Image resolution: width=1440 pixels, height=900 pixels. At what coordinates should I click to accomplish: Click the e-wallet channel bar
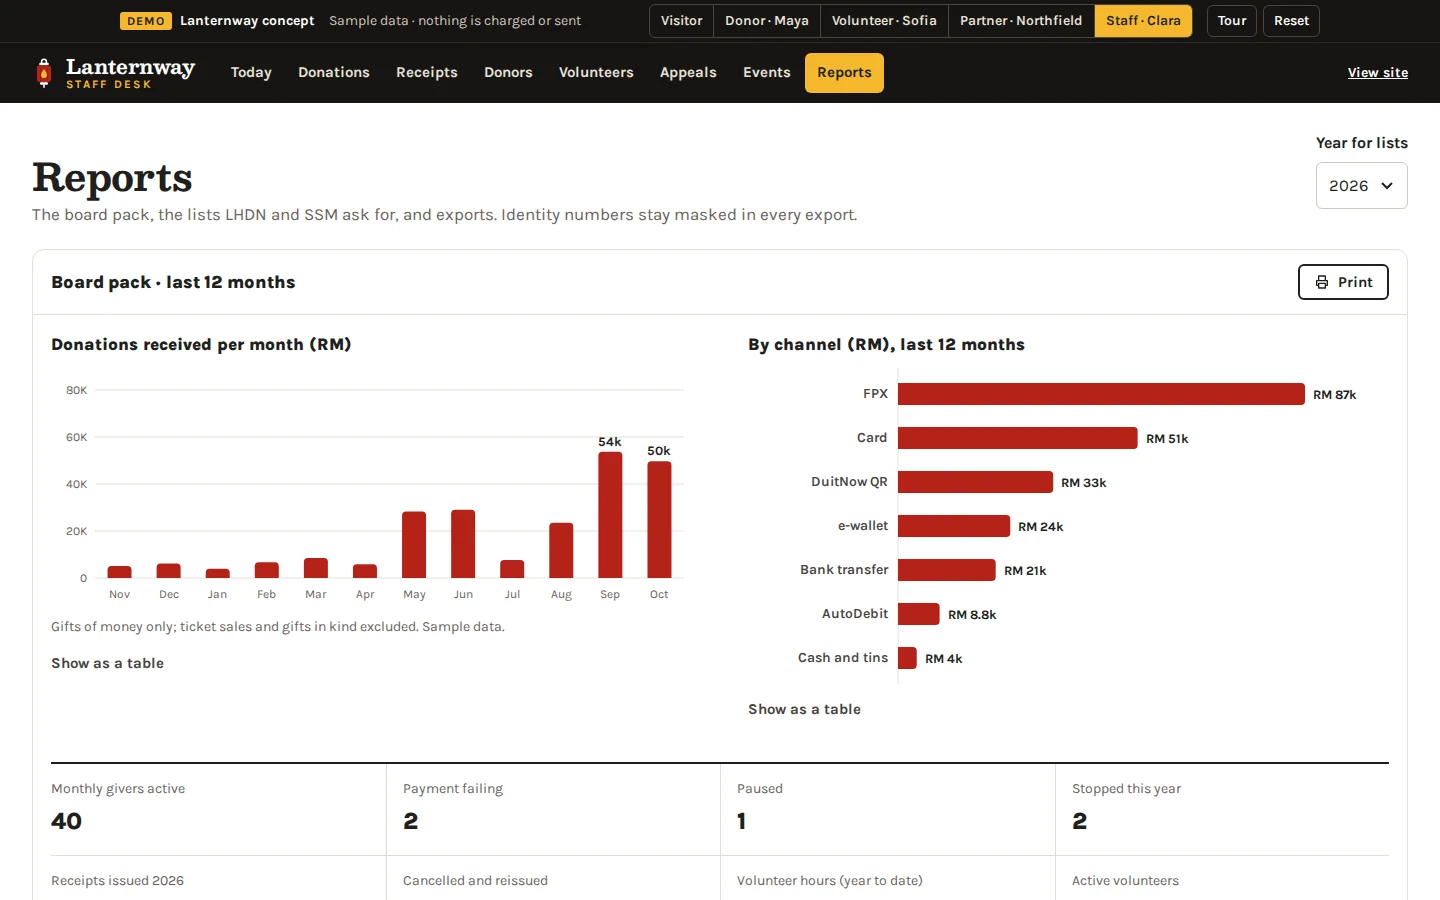[x=954, y=526]
